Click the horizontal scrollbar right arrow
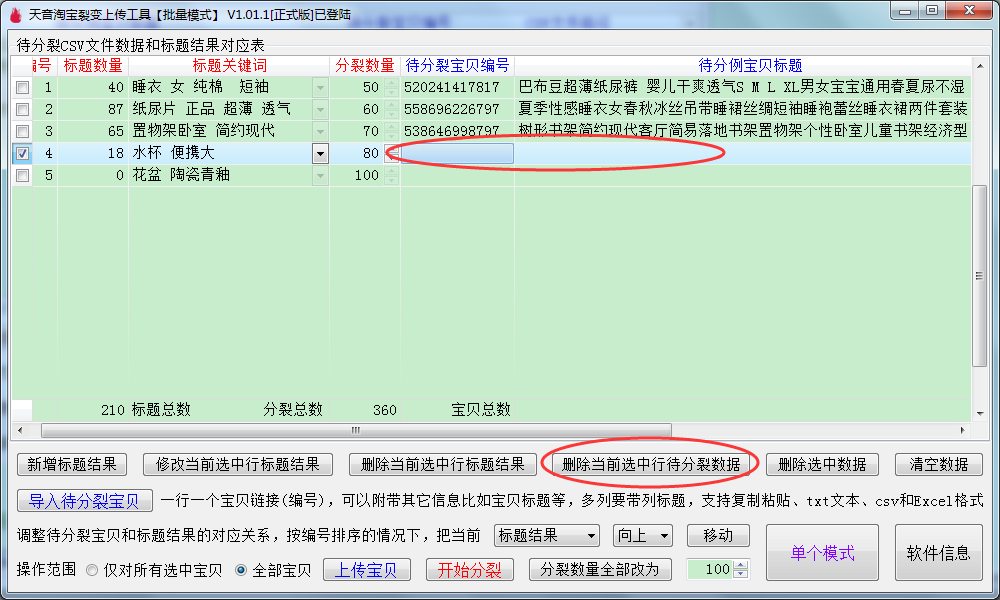 tap(963, 430)
